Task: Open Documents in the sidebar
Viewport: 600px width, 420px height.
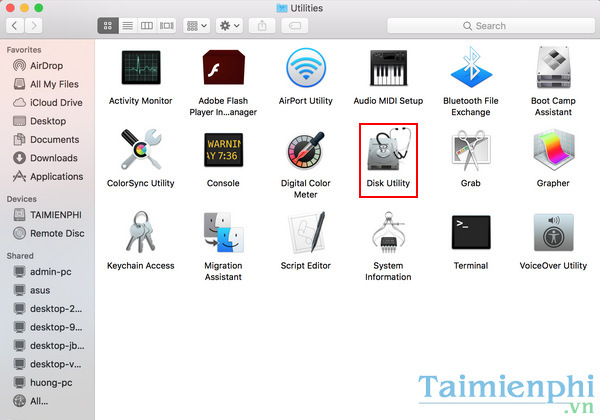Action: point(47,139)
